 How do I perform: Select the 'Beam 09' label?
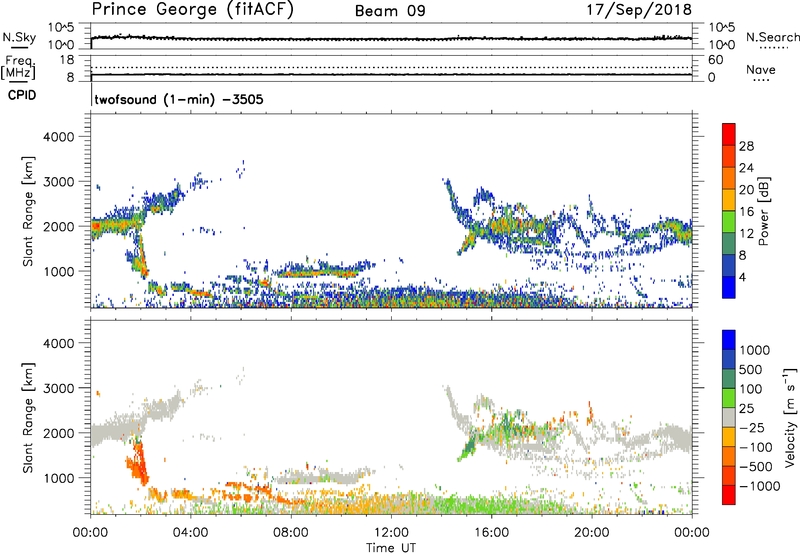click(390, 11)
